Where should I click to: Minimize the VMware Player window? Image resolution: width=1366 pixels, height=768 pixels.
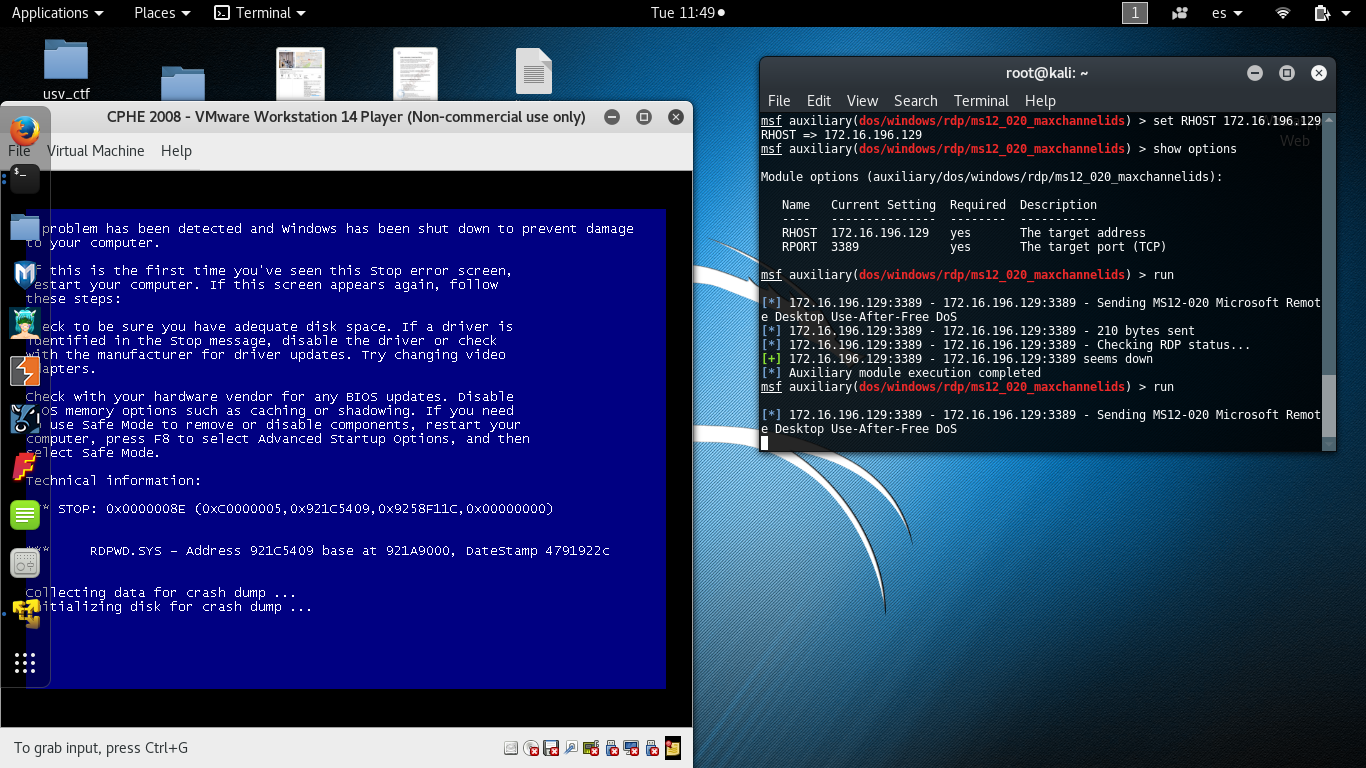(x=612, y=117)
